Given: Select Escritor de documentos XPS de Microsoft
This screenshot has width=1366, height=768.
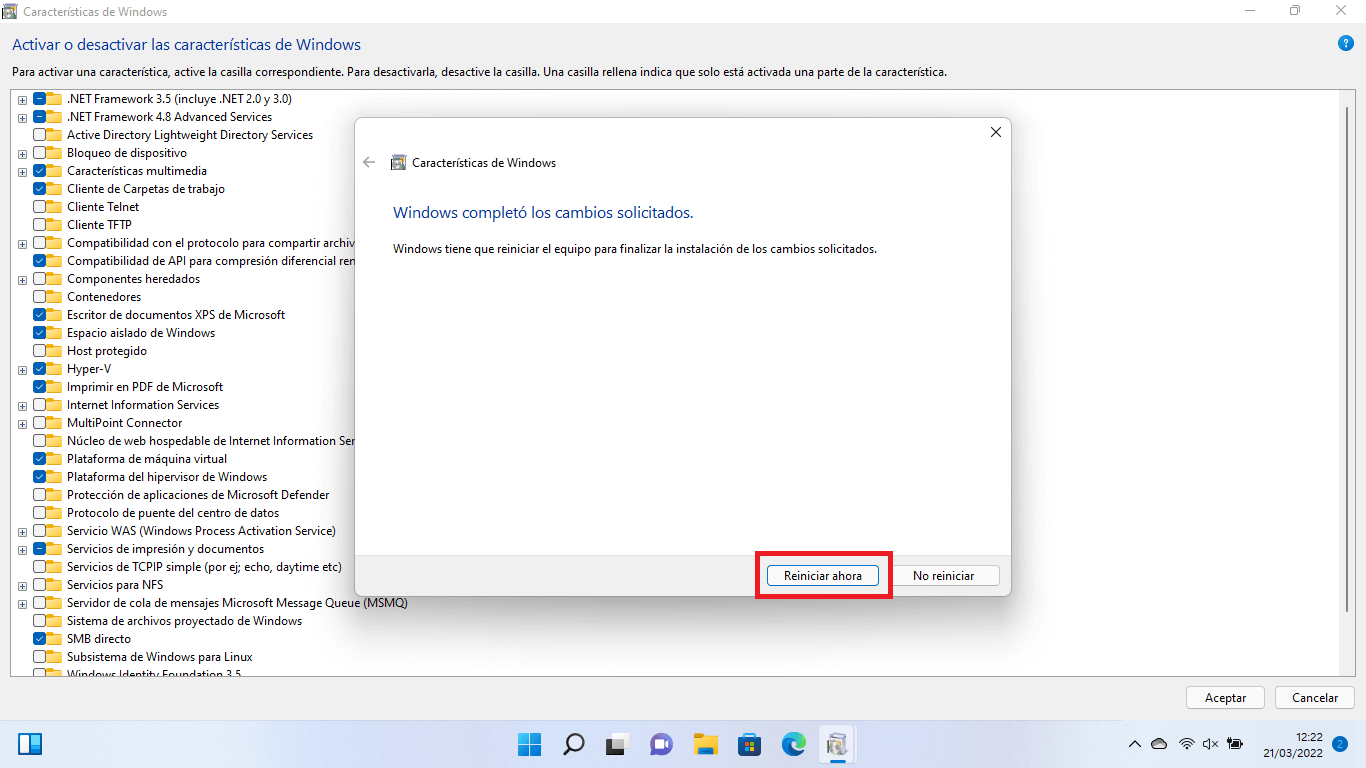Looking at the screenshot, I should (x=176, y=315).
